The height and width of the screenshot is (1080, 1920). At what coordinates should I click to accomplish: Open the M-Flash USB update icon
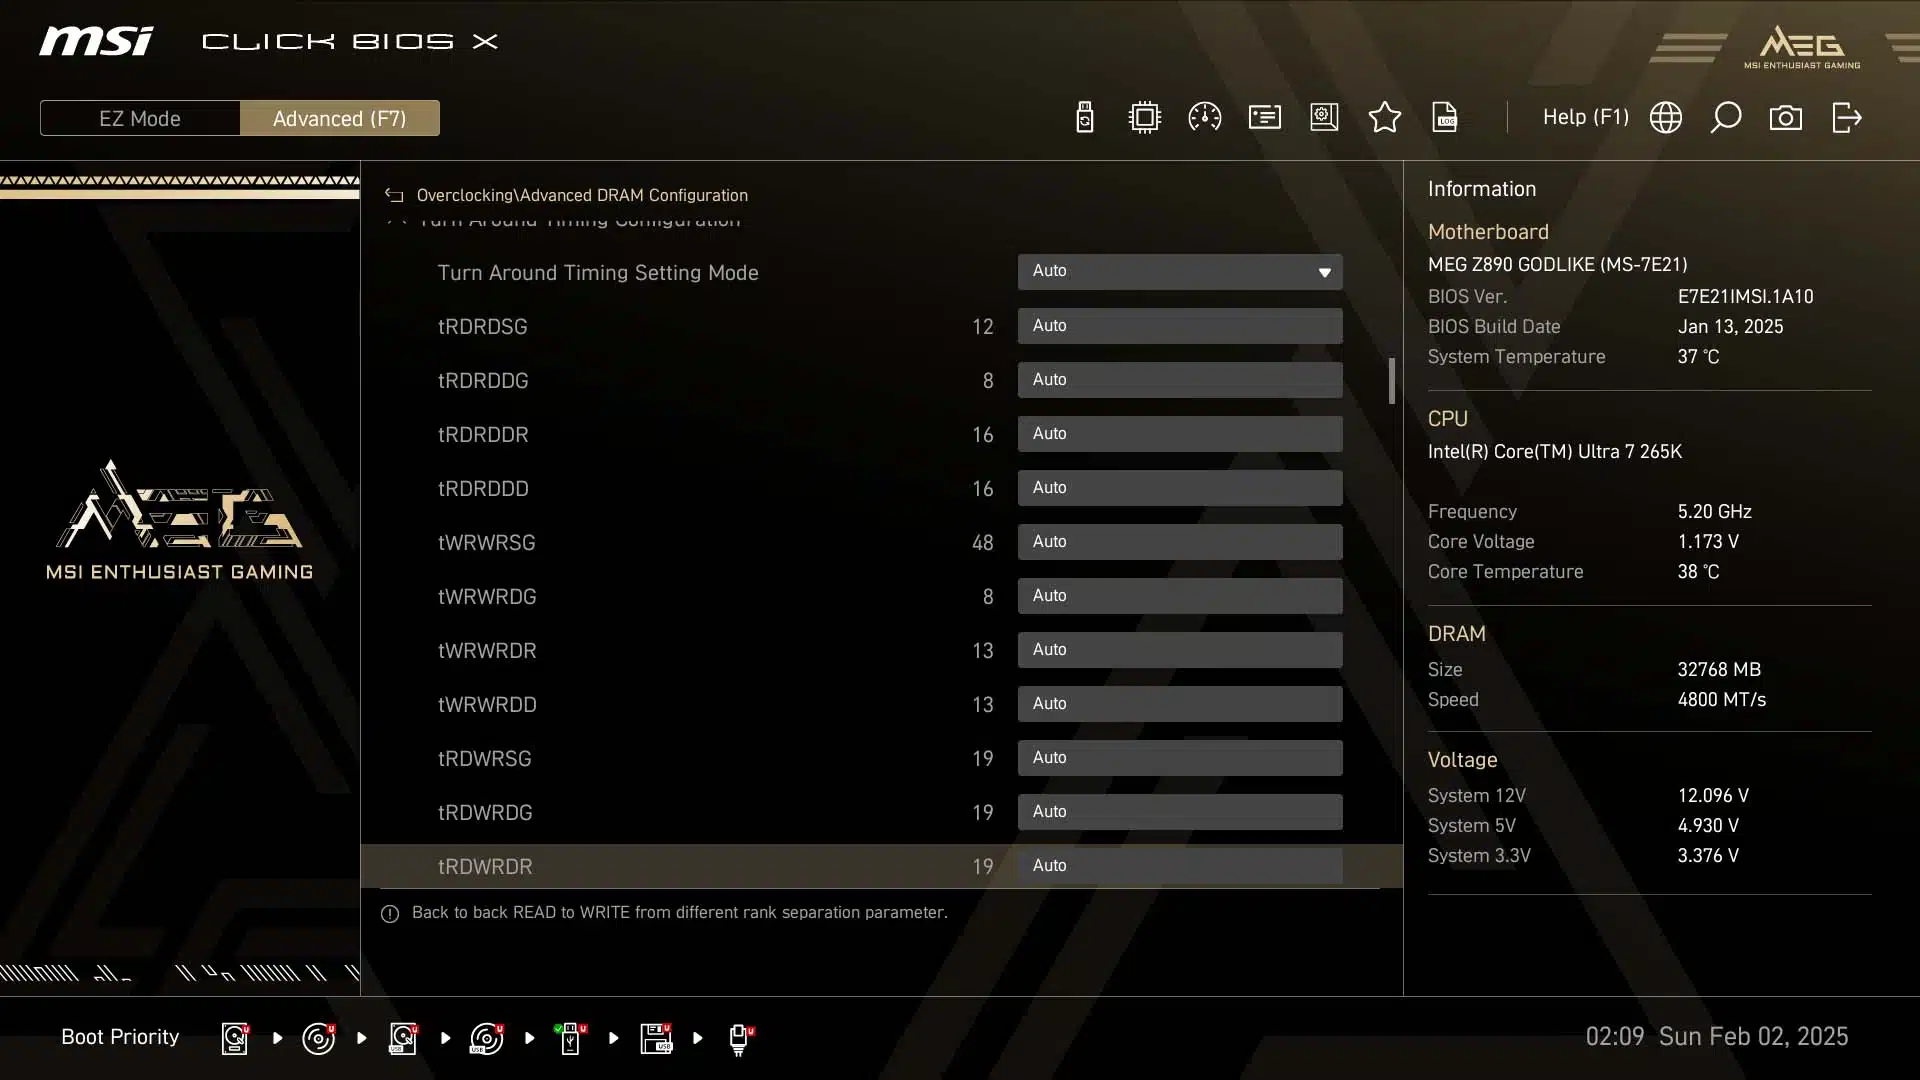(x=1084, y=118)
